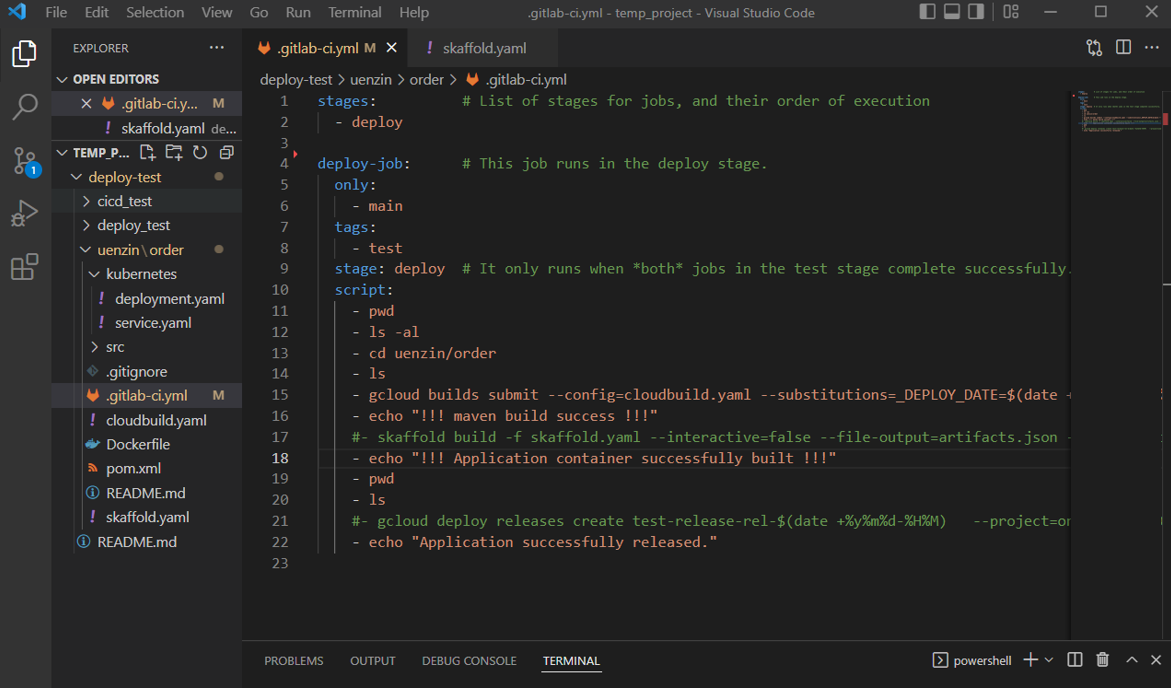This screenshot has width=1171, height=688.
Task: Kill terminal with the trash icon
Action: [1102, 660]
